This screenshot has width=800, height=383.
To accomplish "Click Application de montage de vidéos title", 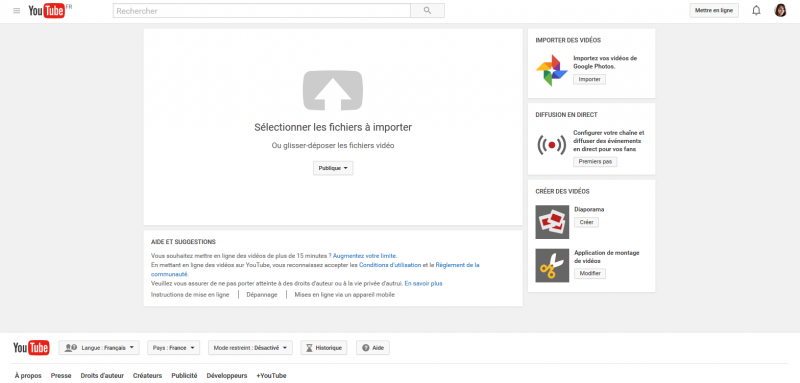I will 607,257.
